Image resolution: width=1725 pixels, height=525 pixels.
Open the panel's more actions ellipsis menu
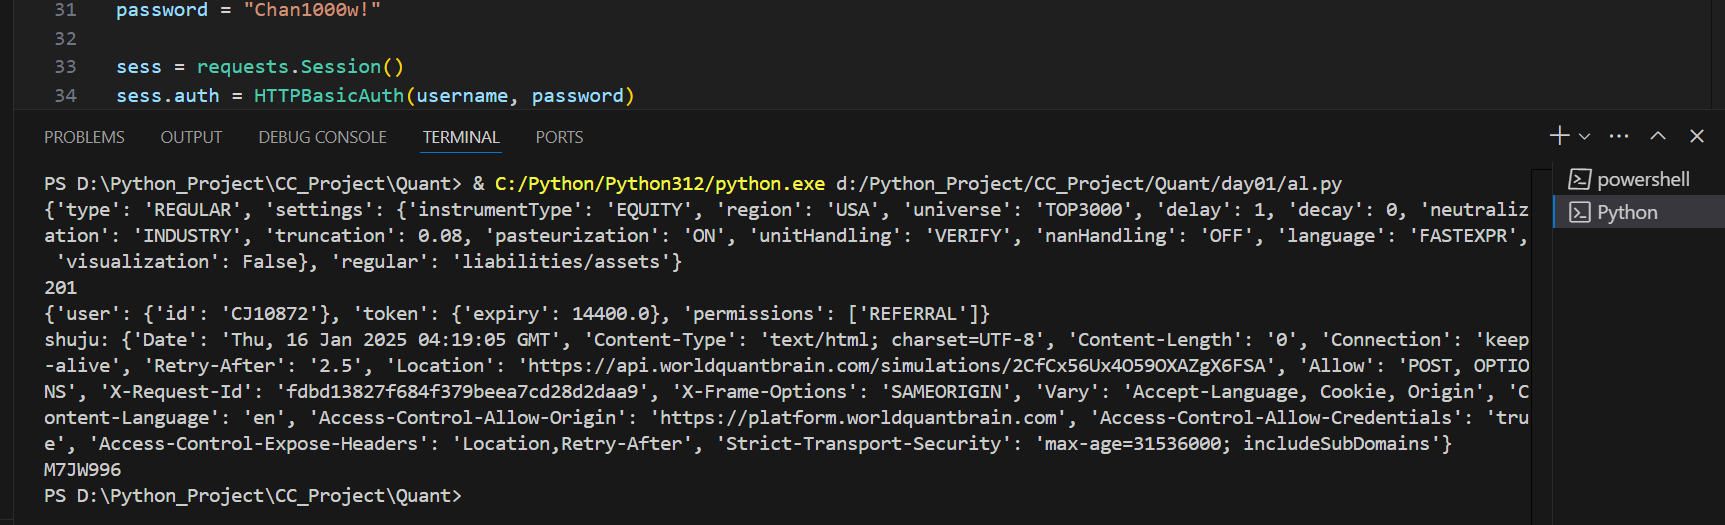(1619, 136)
